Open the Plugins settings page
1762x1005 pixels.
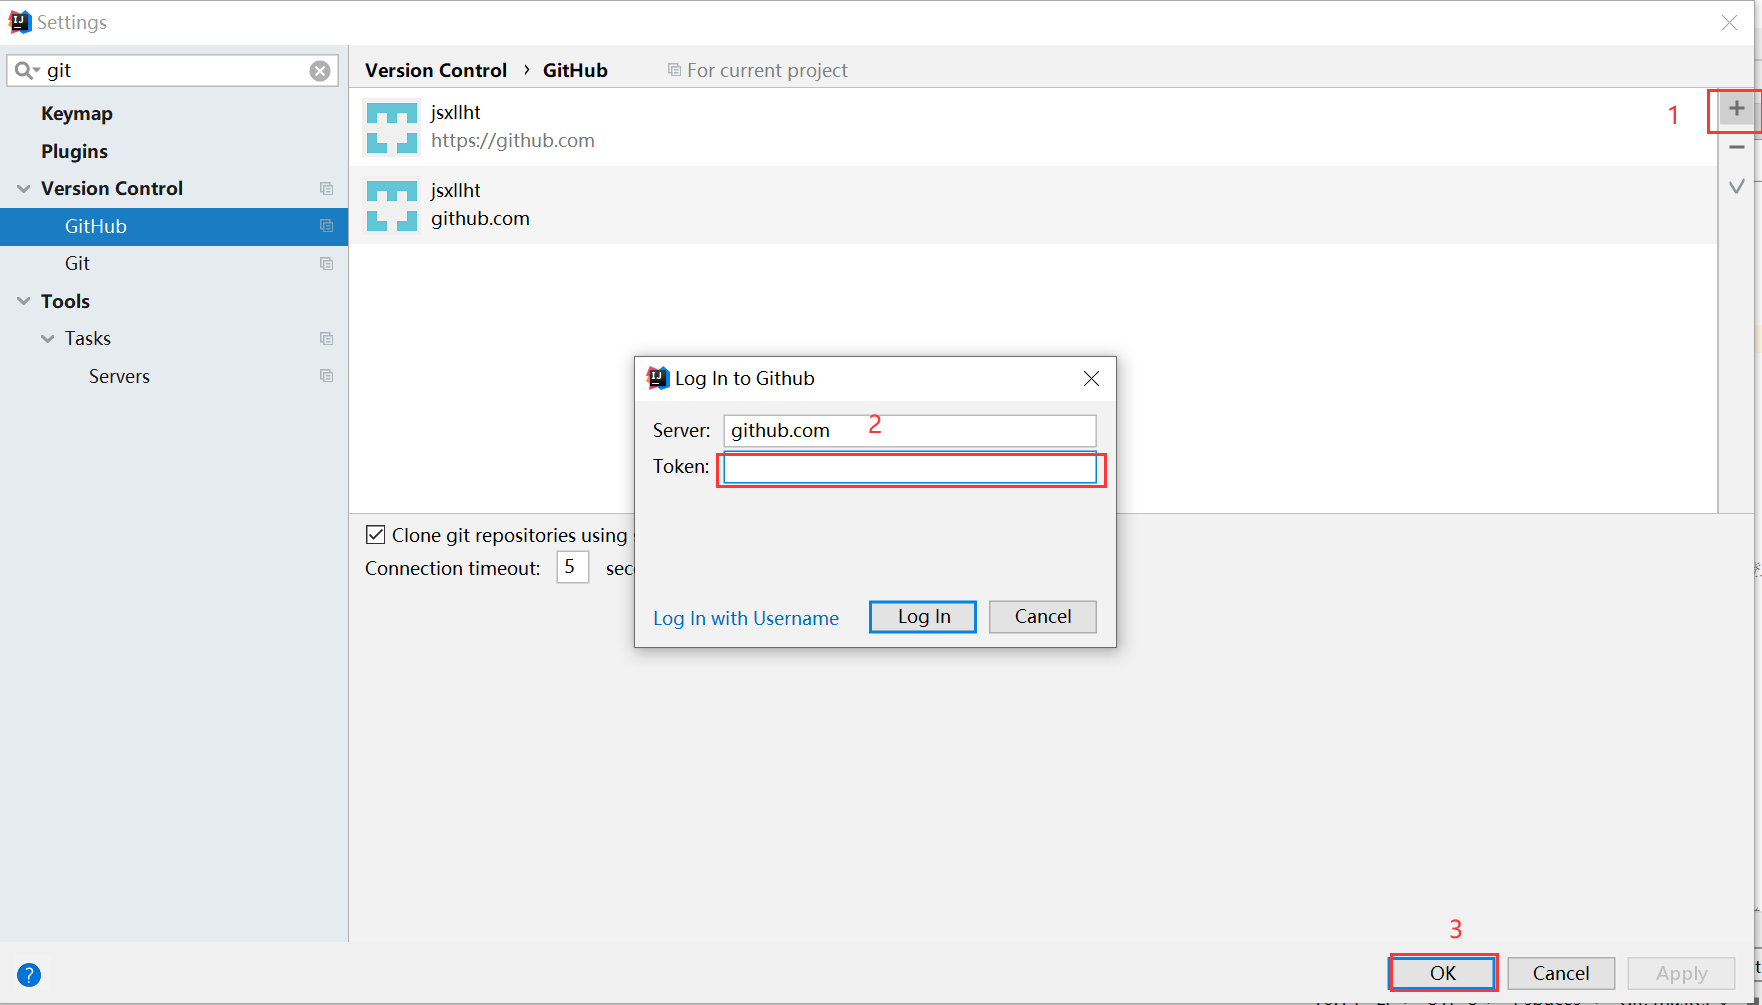click(x=74, y=151)
